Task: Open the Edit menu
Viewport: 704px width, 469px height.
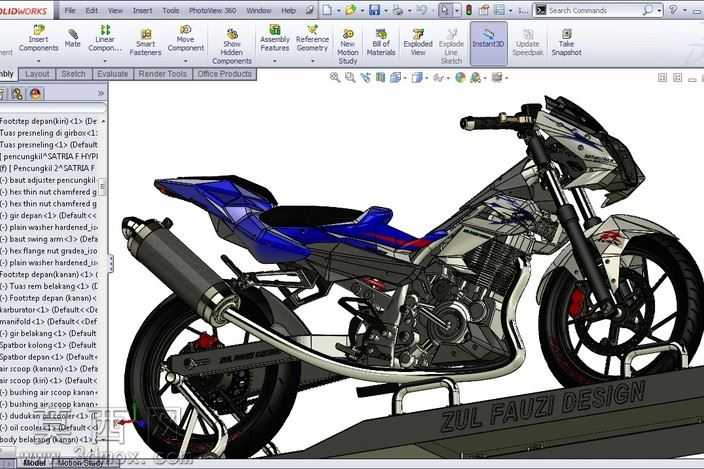Action: [92, 10]
